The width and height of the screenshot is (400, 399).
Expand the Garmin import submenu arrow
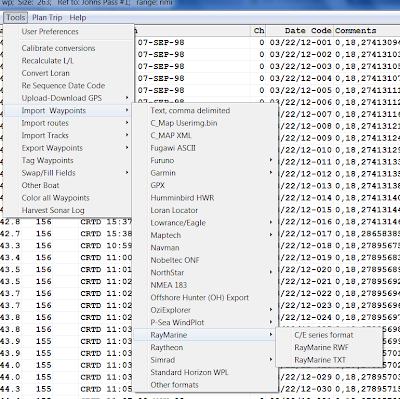tap(271, 173)
